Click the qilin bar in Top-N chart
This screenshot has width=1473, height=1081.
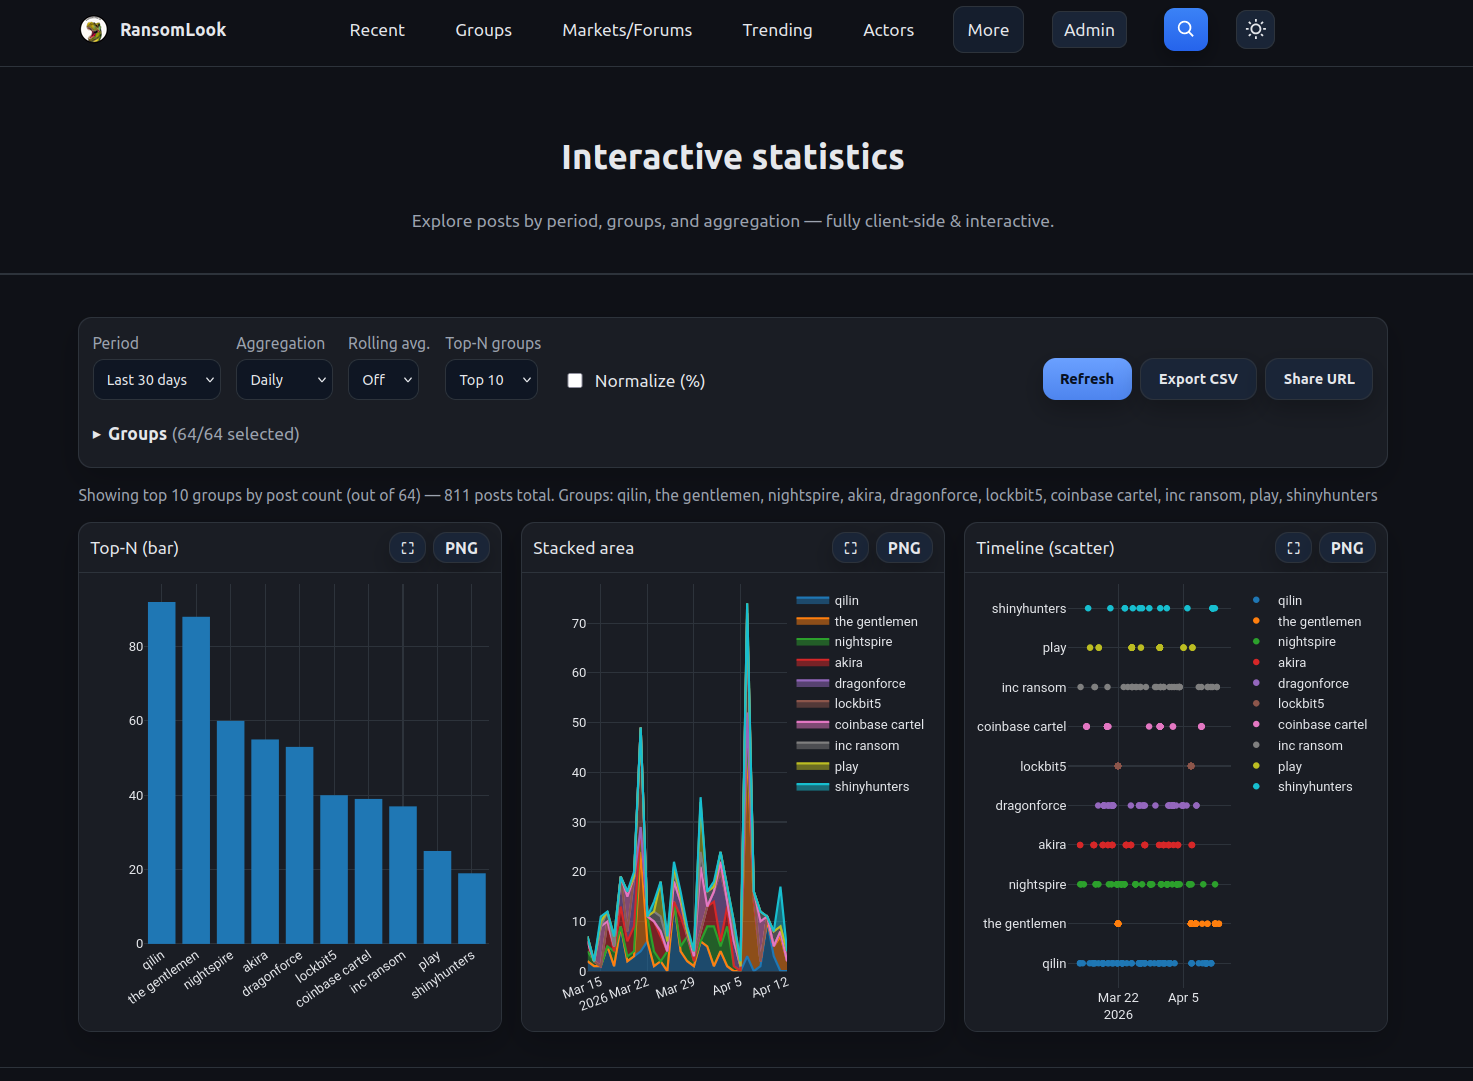tap(162, 772)
